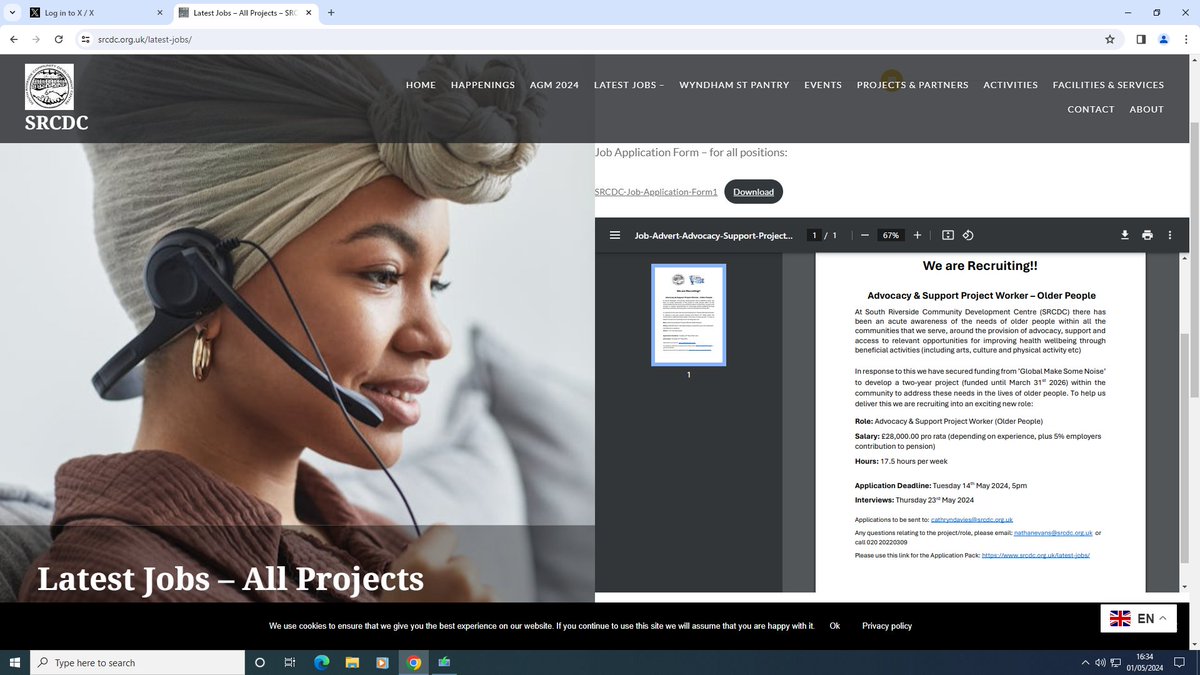The width and height of the screenshot is (1200, 675).
Task: Launch Microsoft Edge from taskbar
Action: (x=321, y=662)
